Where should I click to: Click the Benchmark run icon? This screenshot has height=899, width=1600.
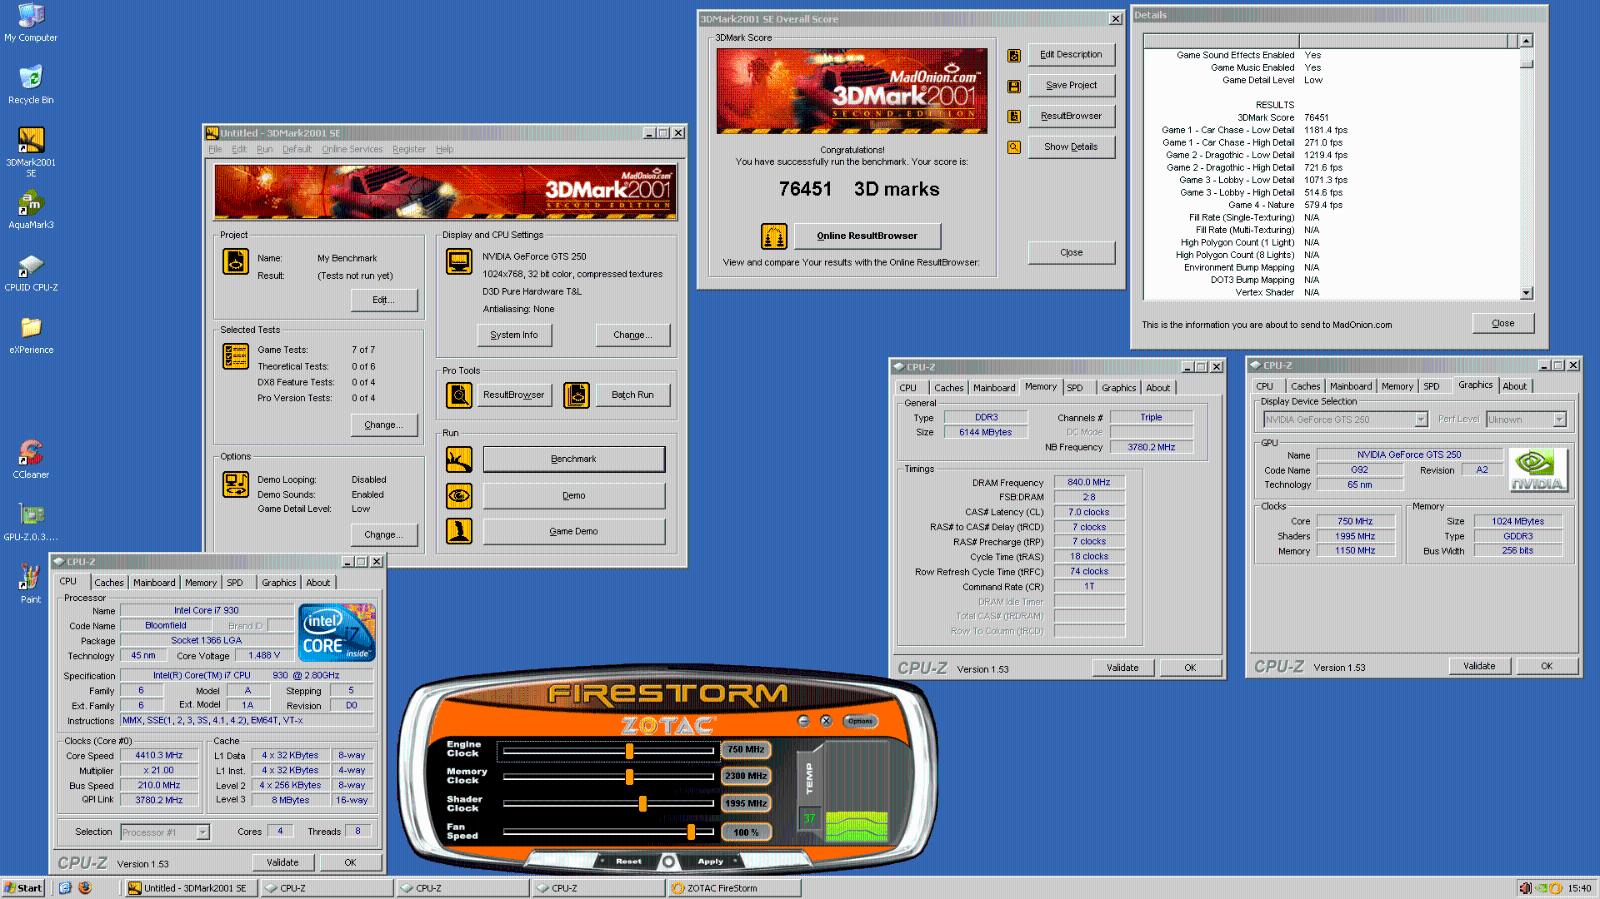click(459, 459)
